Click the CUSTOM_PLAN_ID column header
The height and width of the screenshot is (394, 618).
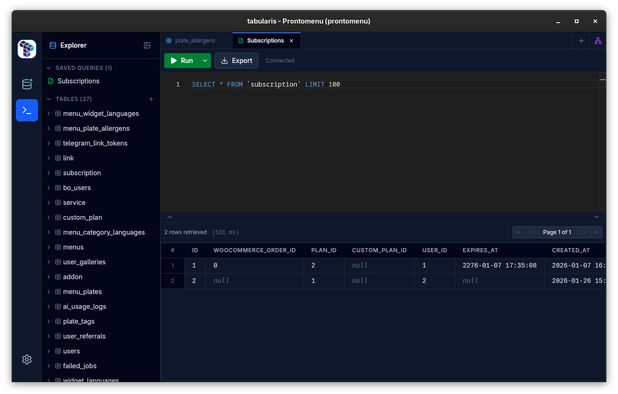(379, 250)
